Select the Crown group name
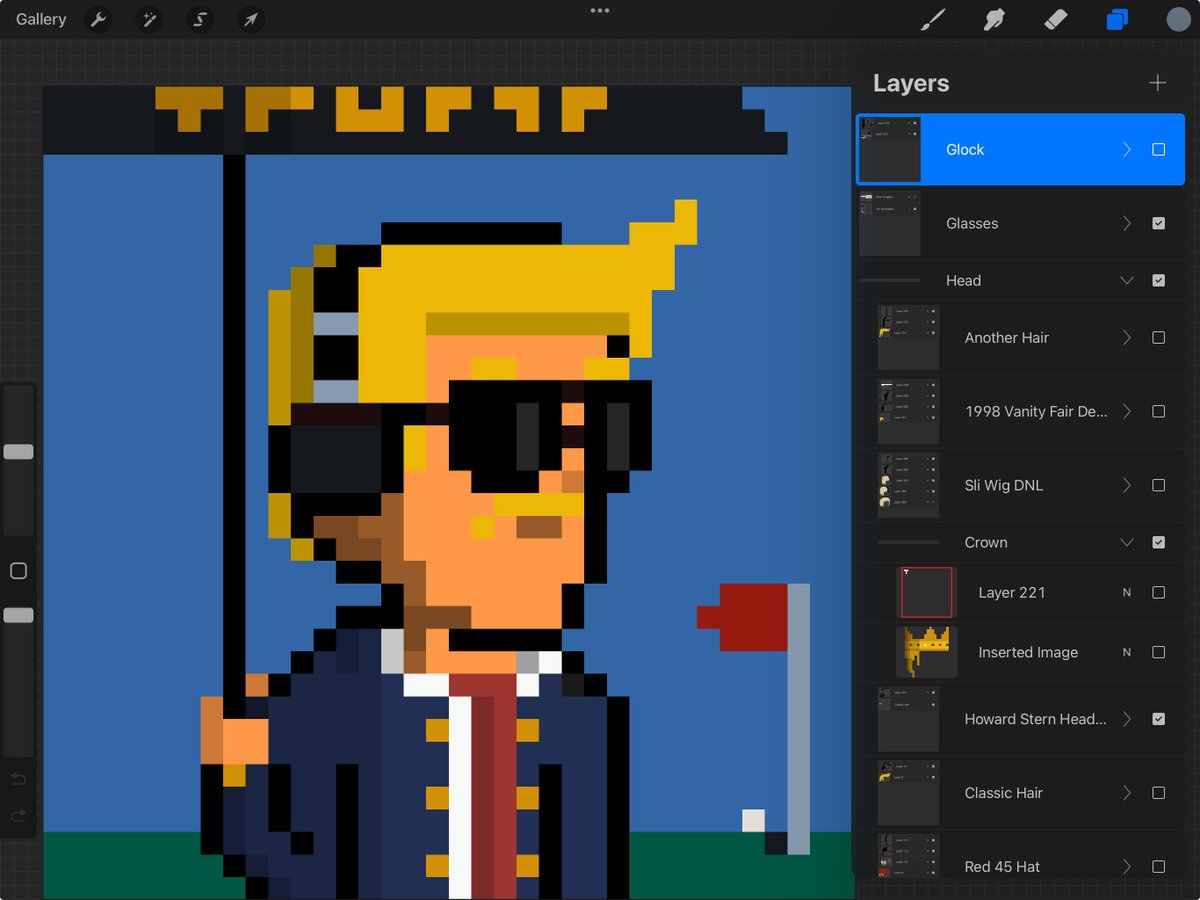1200x900 pixels. tap(986, 542)
